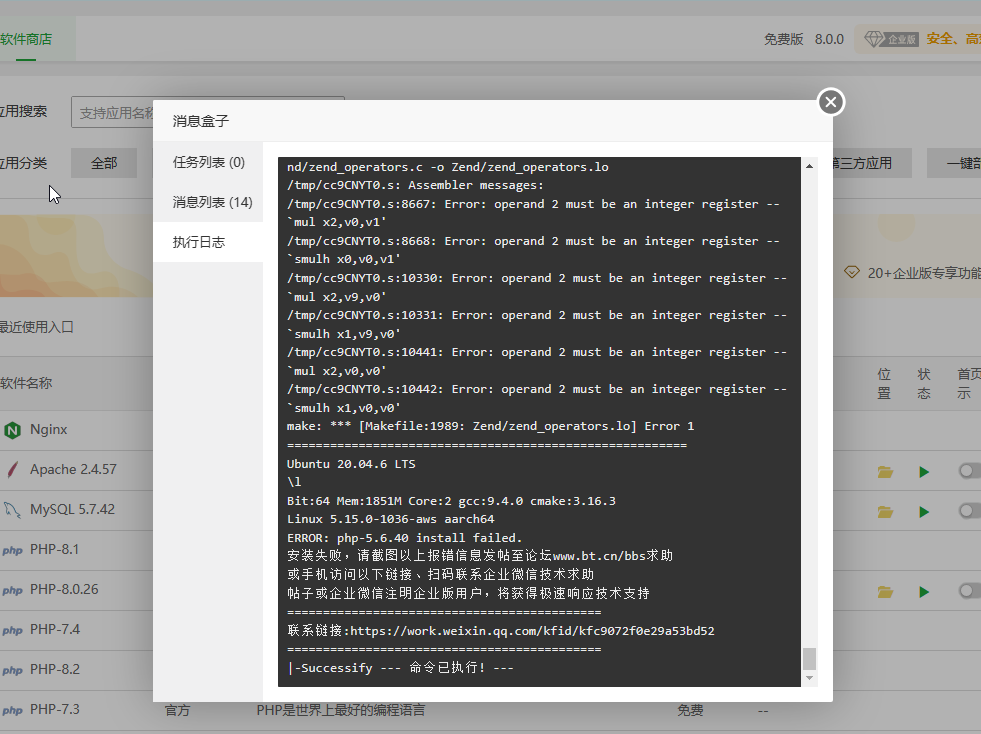Click the PHP-7.4 php icon
Screen dimensions: 981x734
pos(12,631)
